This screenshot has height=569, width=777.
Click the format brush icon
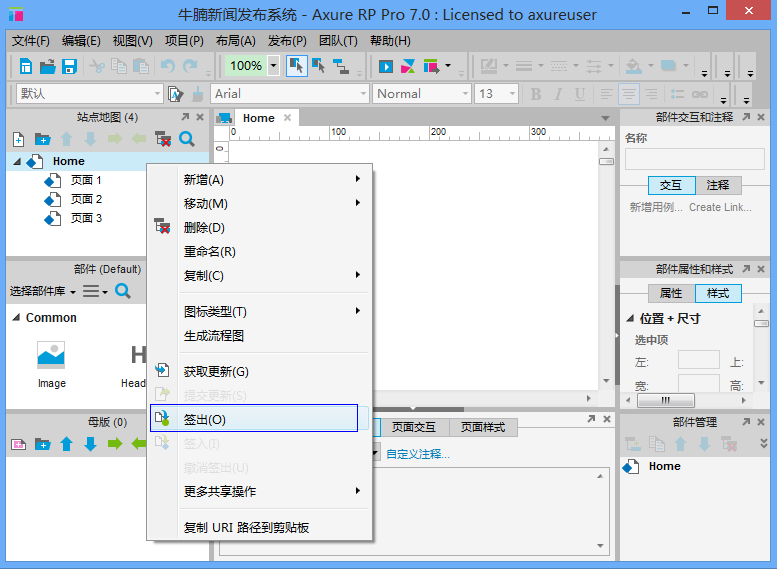[198, 94]
